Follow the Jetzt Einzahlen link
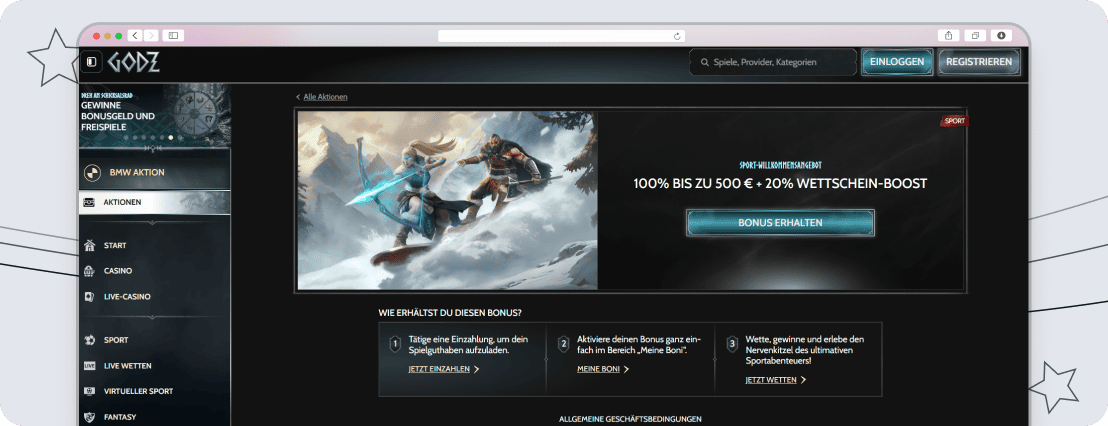The width and height of the screenshot is (1108, 426). pyautogui.click(x=439, y=369)
